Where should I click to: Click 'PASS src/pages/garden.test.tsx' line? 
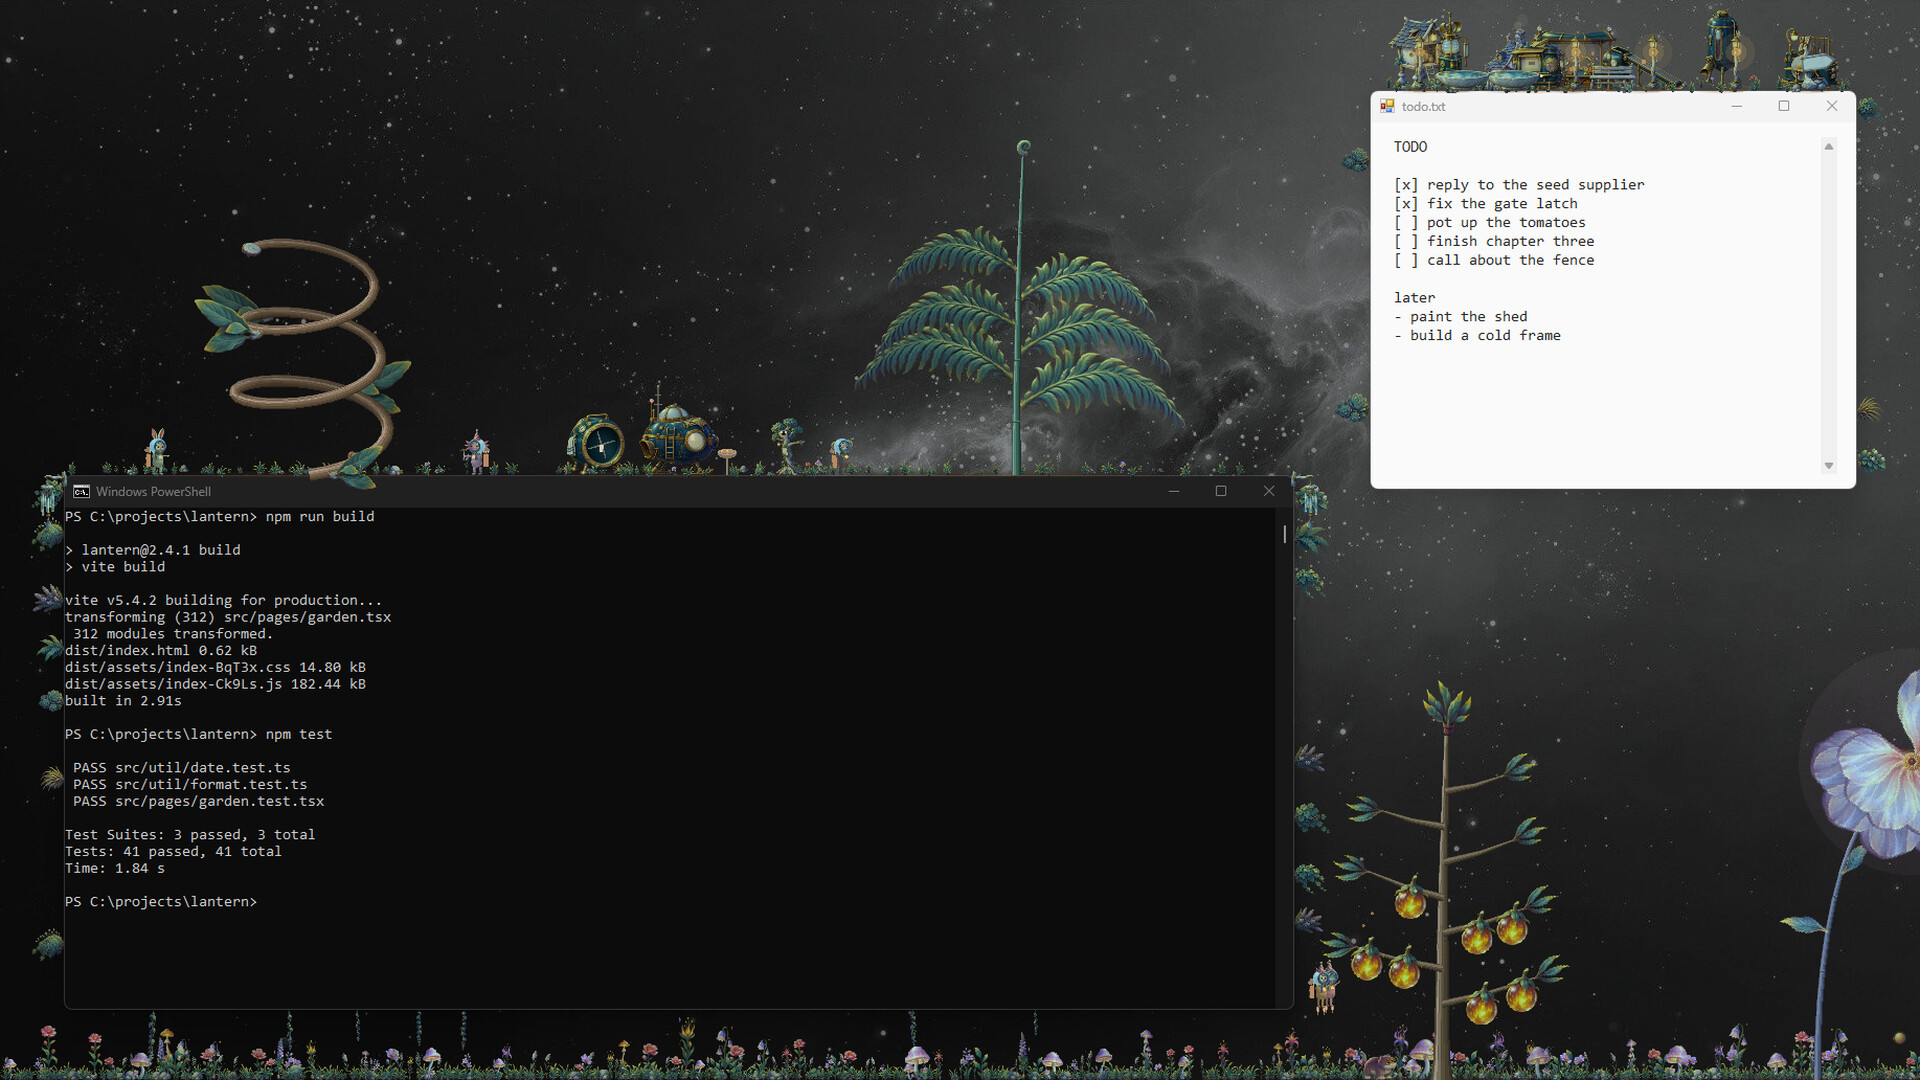tap(199, 802)
